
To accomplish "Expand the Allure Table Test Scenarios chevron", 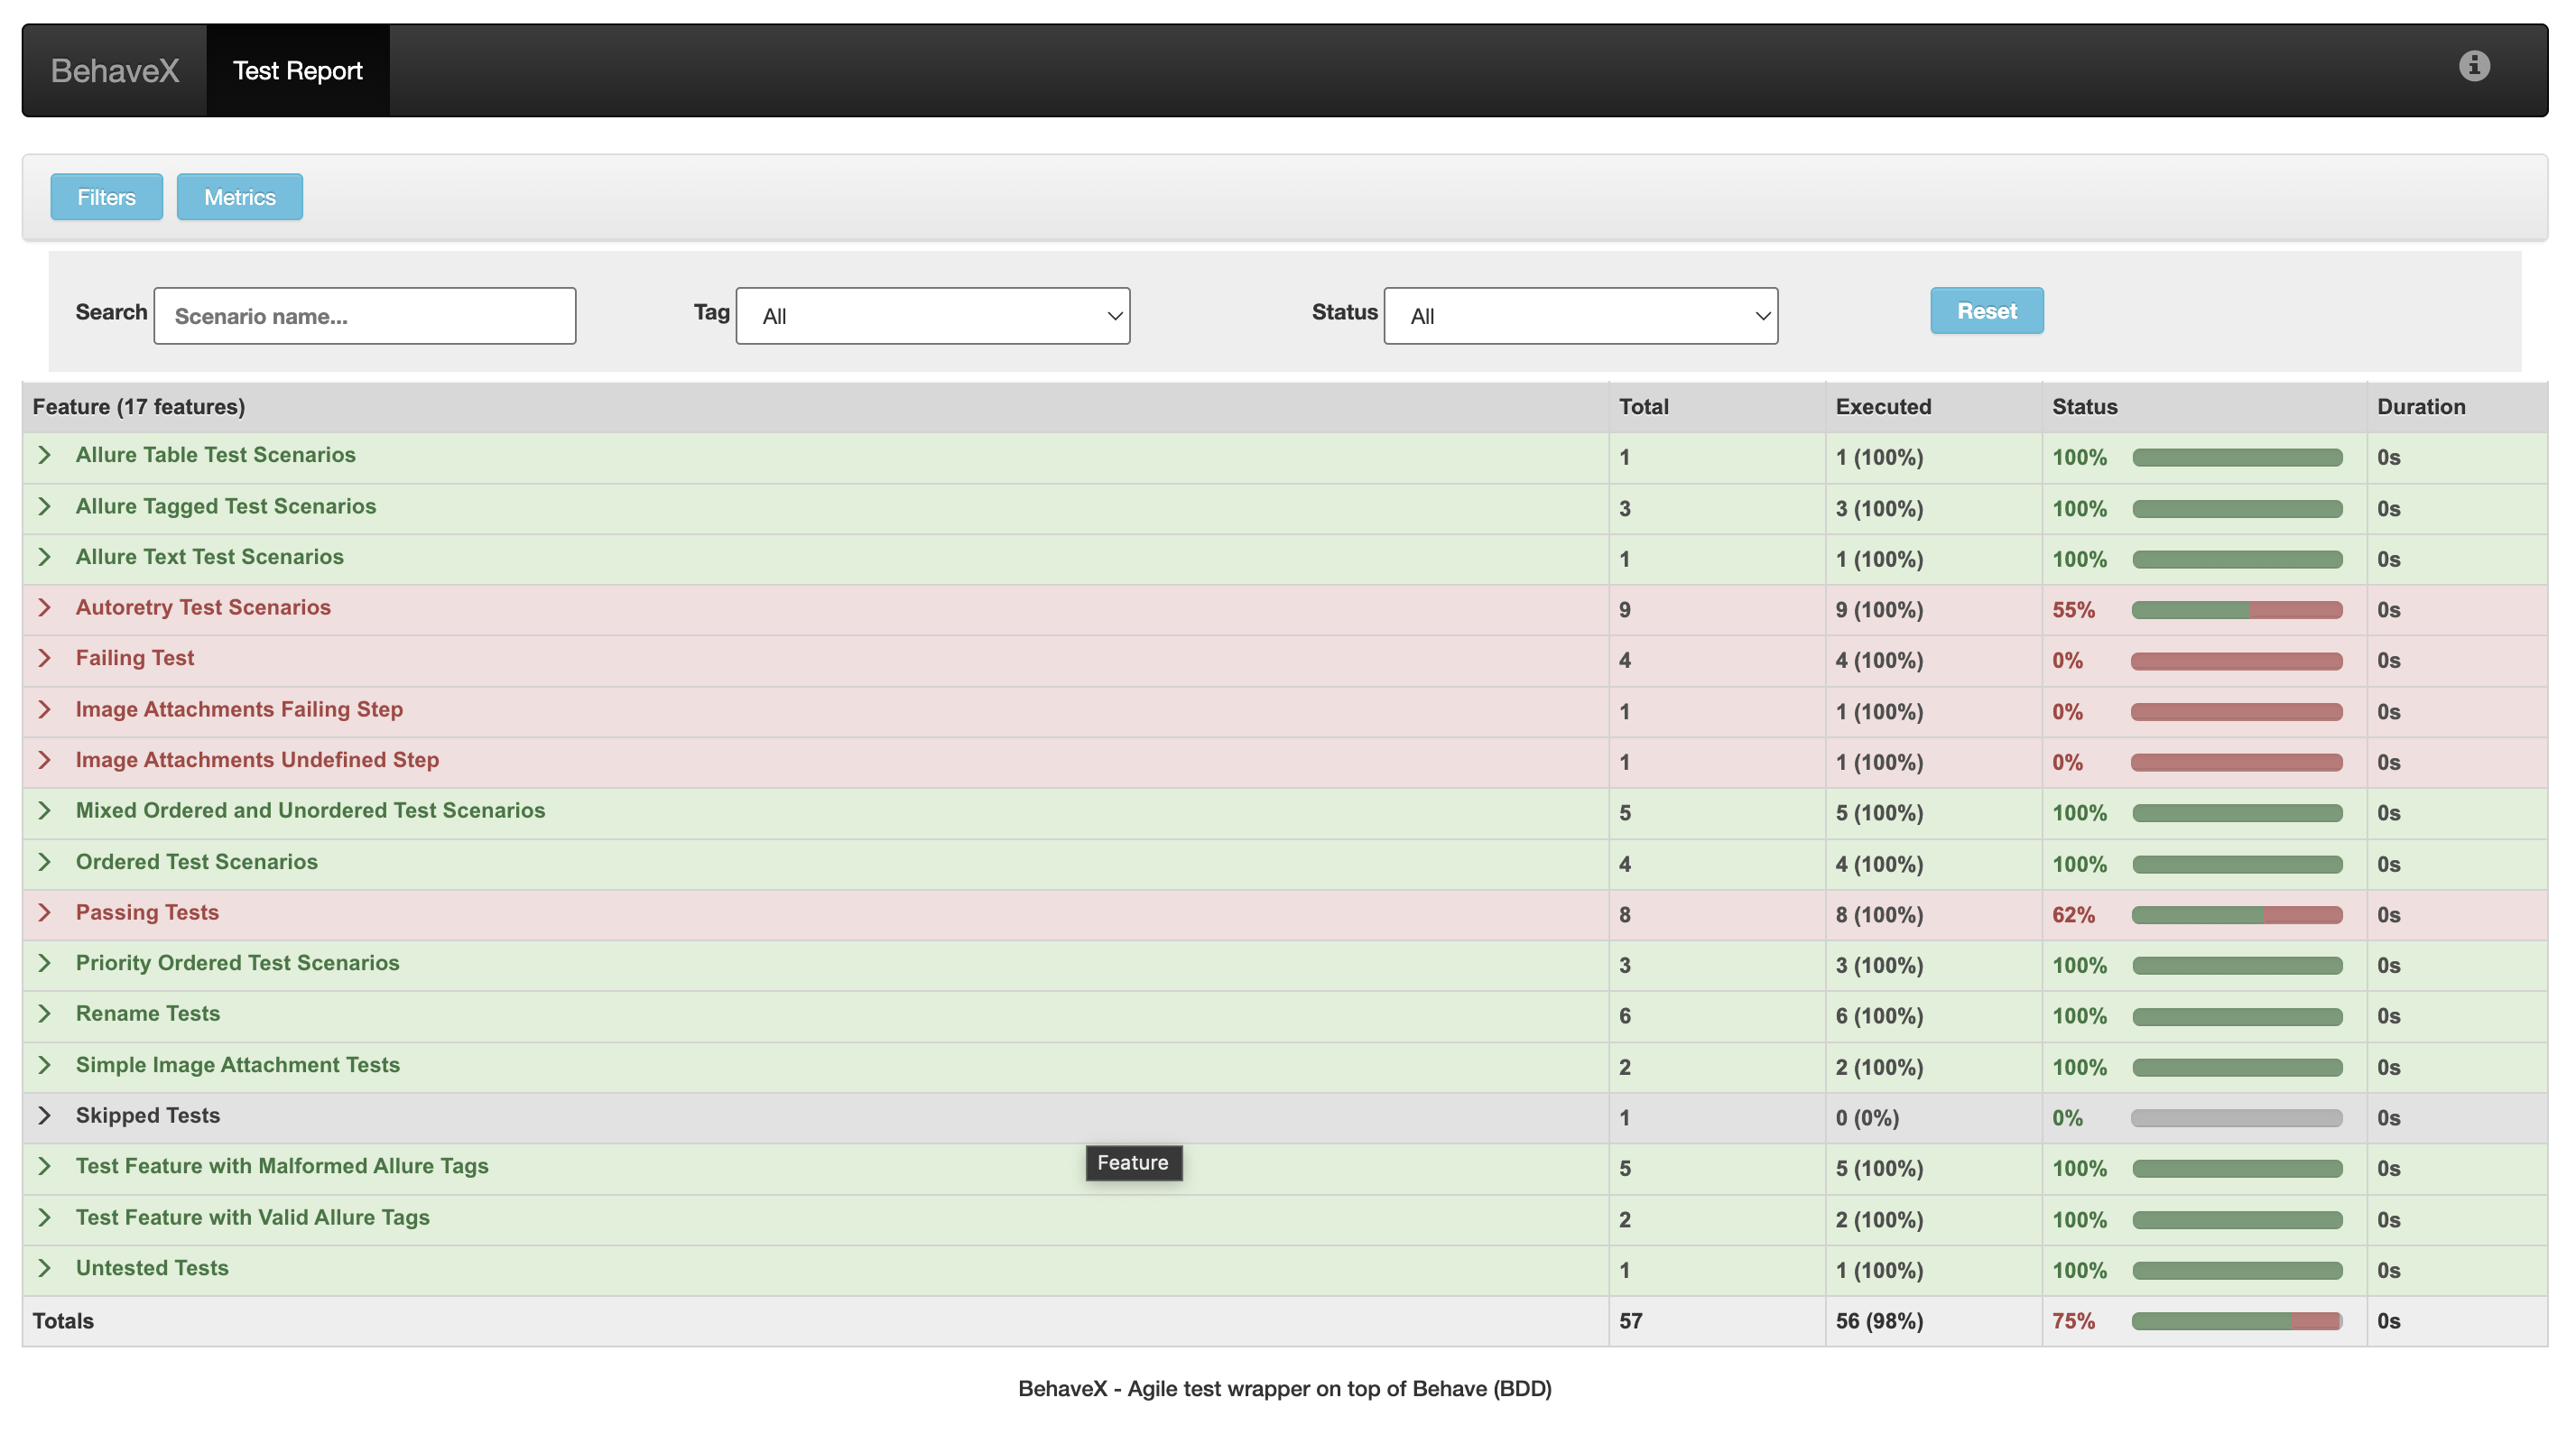I will tap(44, 455).
